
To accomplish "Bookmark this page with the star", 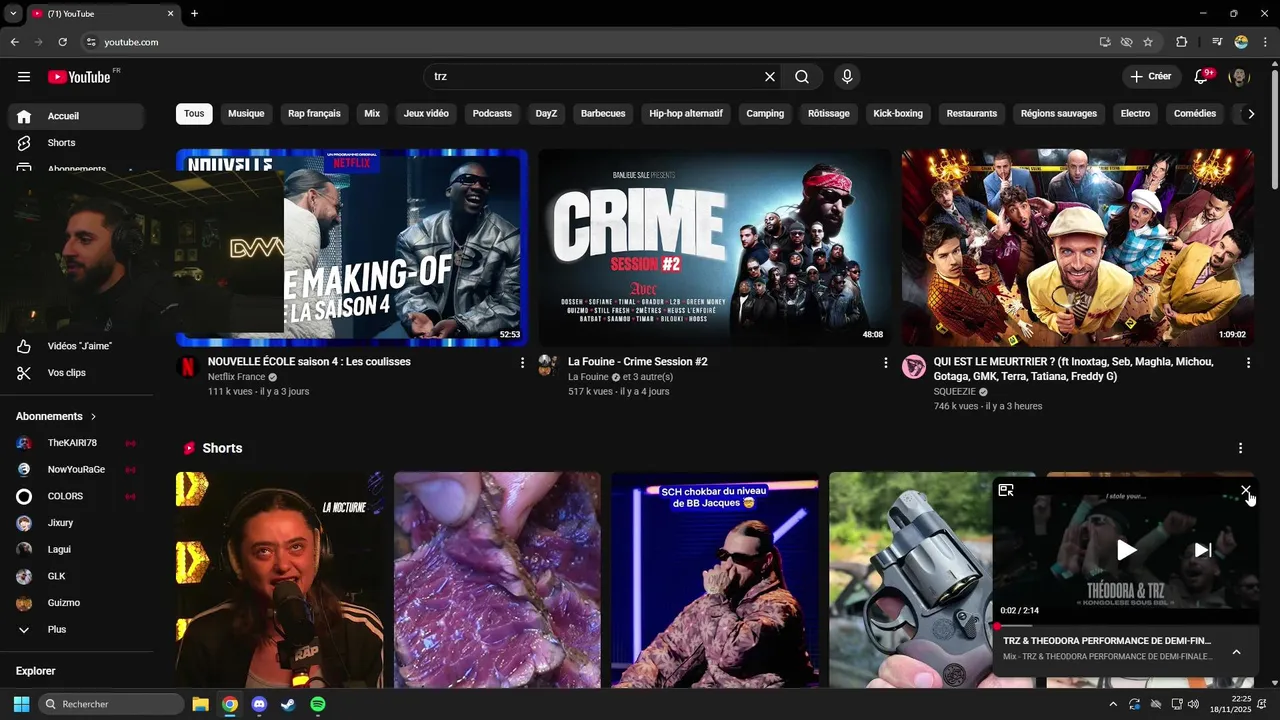I will [x=1148, y=42].
